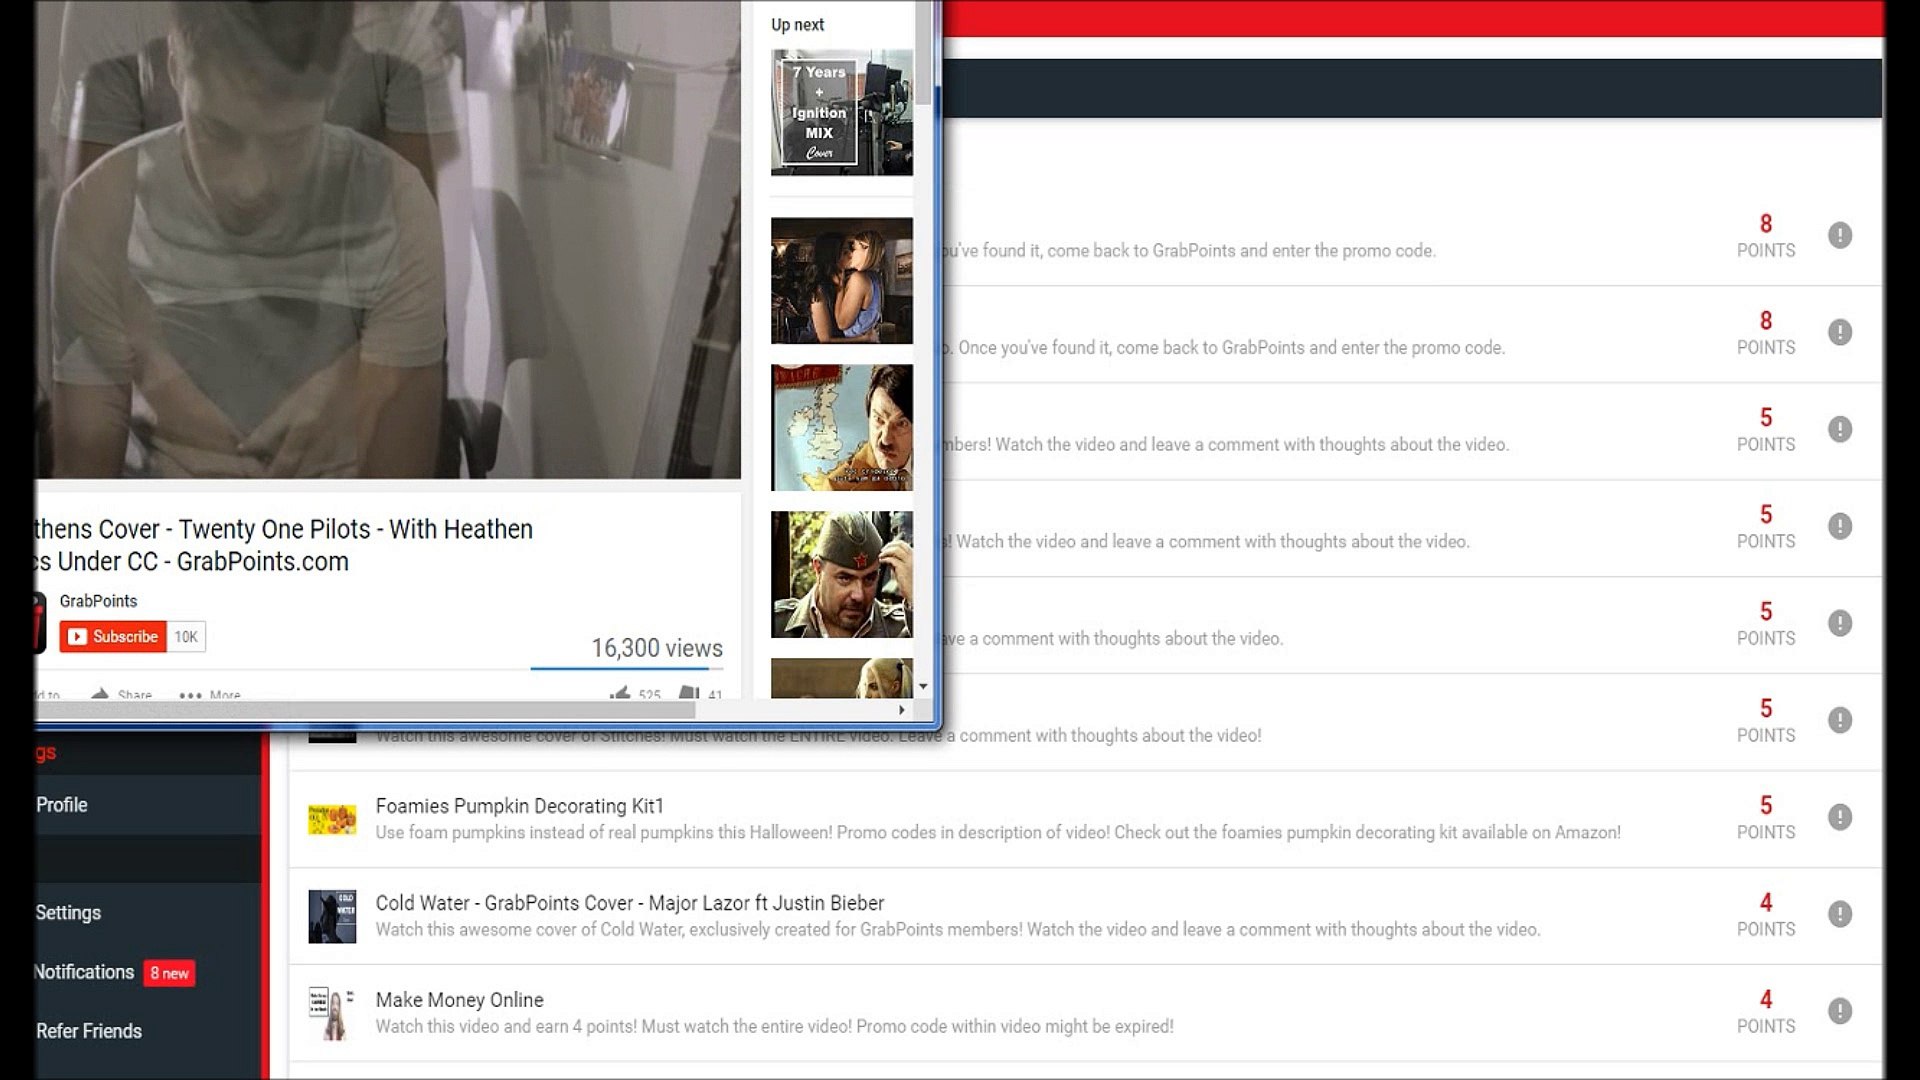Open the Foamies Pumpkin Decorating Kit1 offer title

point(519,806)
